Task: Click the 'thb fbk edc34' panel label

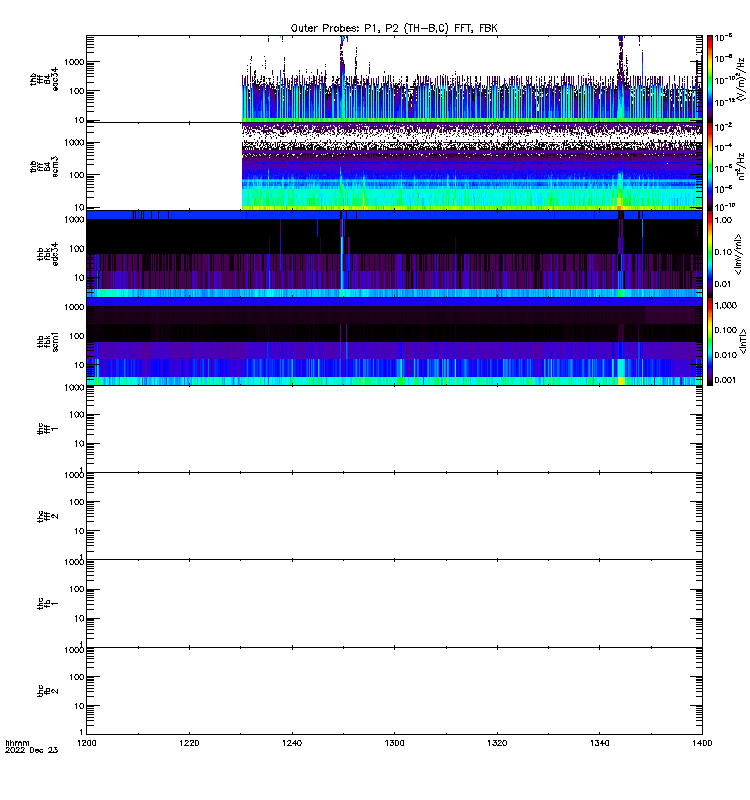Action: pos(47,254)
